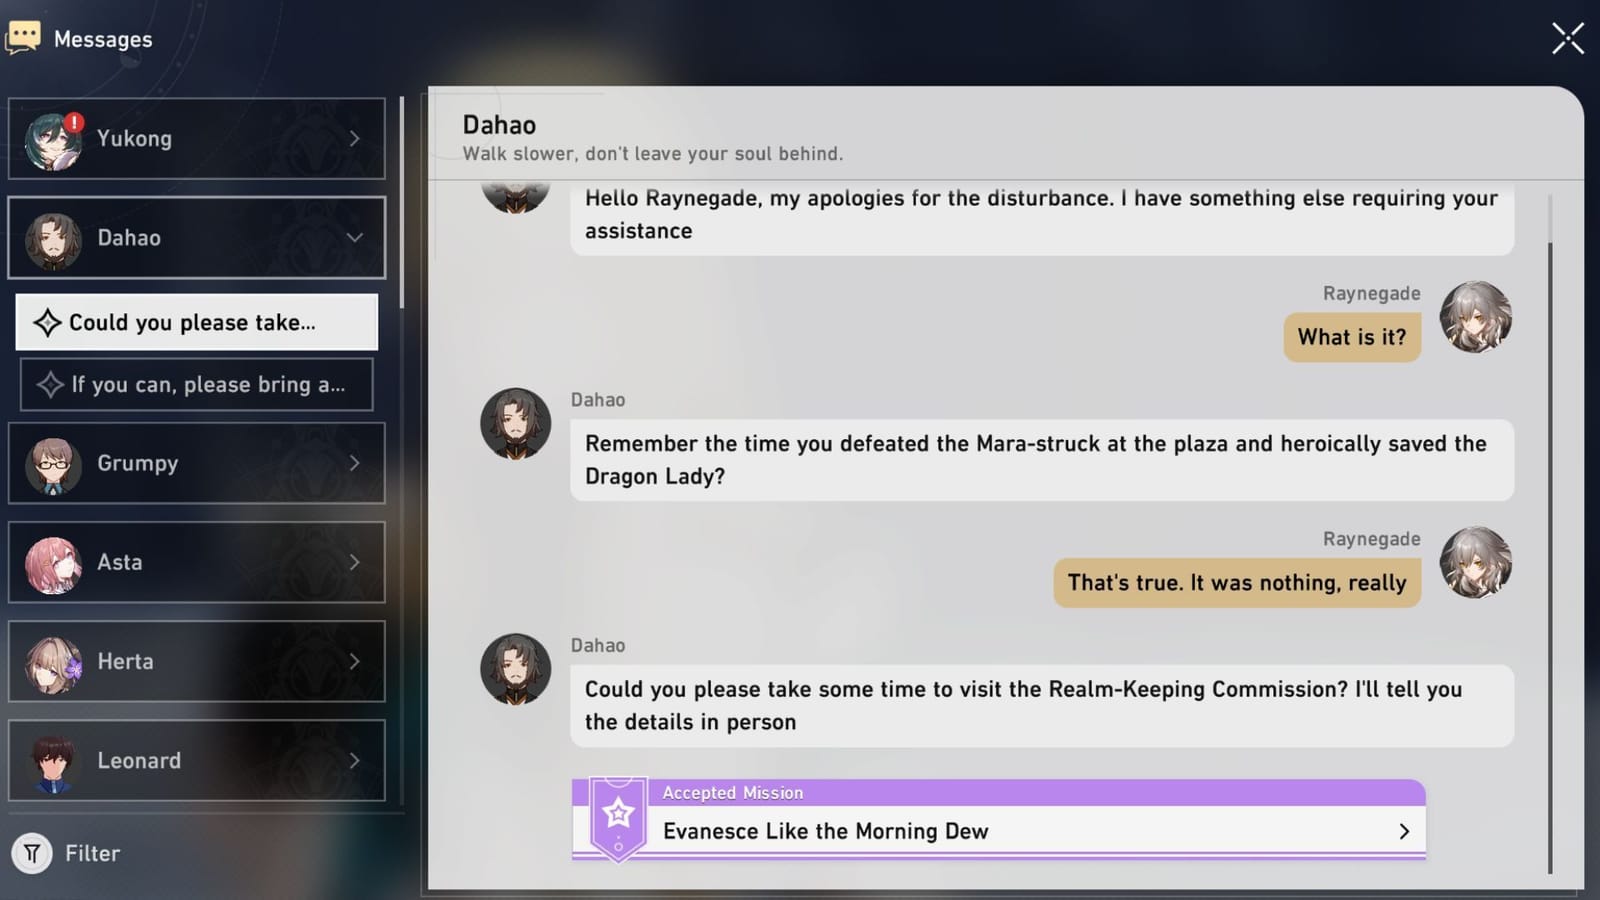The height and width of the screenshot is (900, 1600).
Task: Click Yukong's avatar with unread alert
Action: pos(53,140)
